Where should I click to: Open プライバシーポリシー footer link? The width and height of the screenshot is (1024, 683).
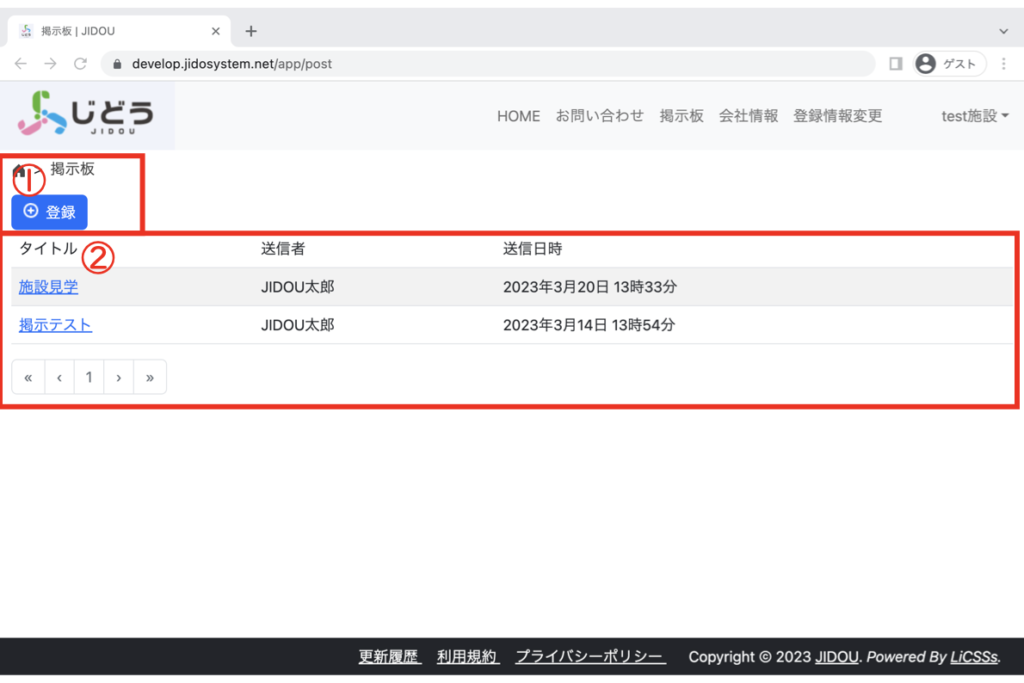tap(590, 657)
